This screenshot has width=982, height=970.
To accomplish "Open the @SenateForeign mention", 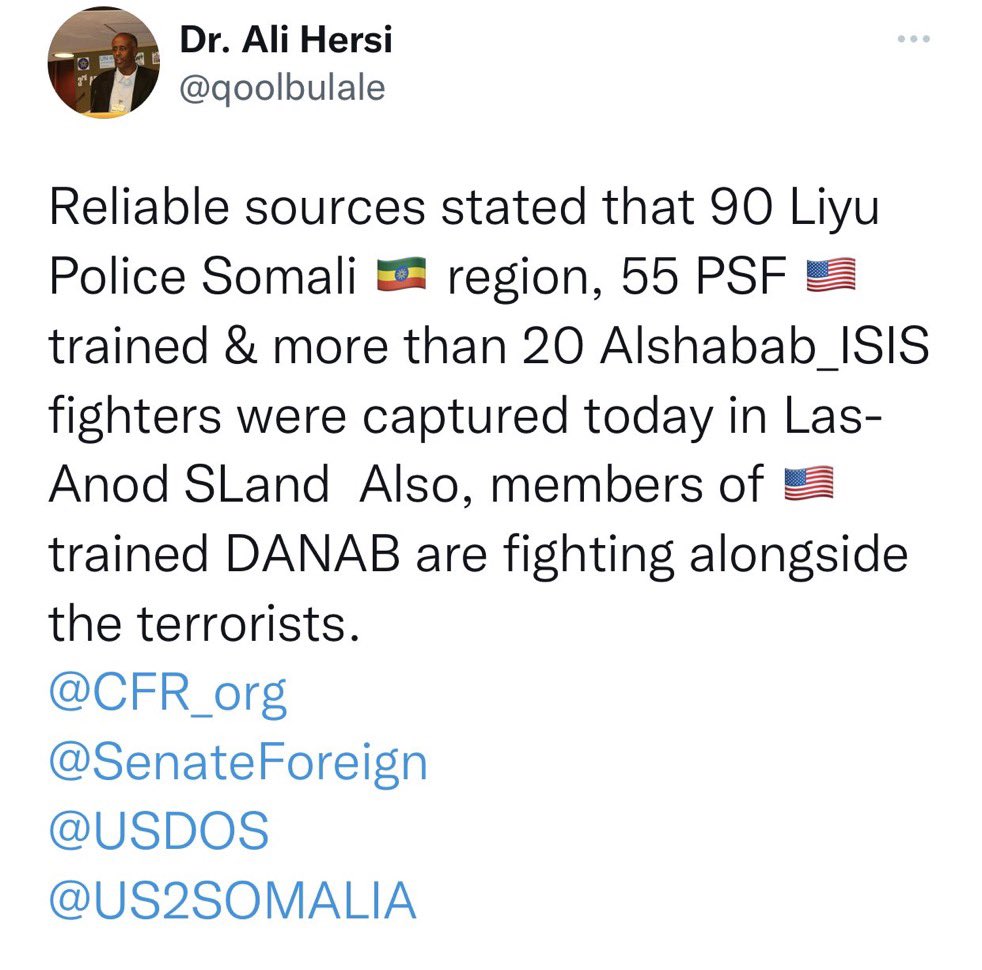I will pyautogui.click(x=238, y=763).
